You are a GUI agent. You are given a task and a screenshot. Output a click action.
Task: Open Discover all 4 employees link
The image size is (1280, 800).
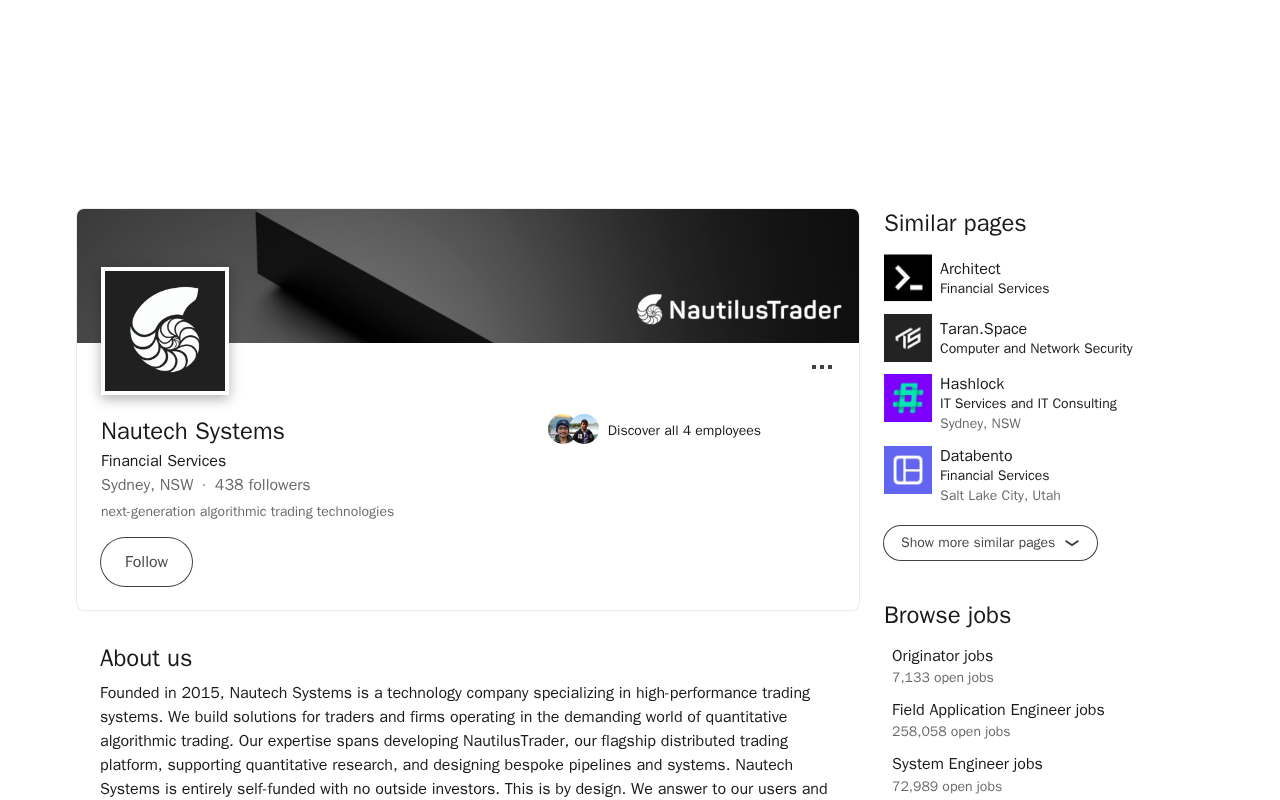coord(684,430)
